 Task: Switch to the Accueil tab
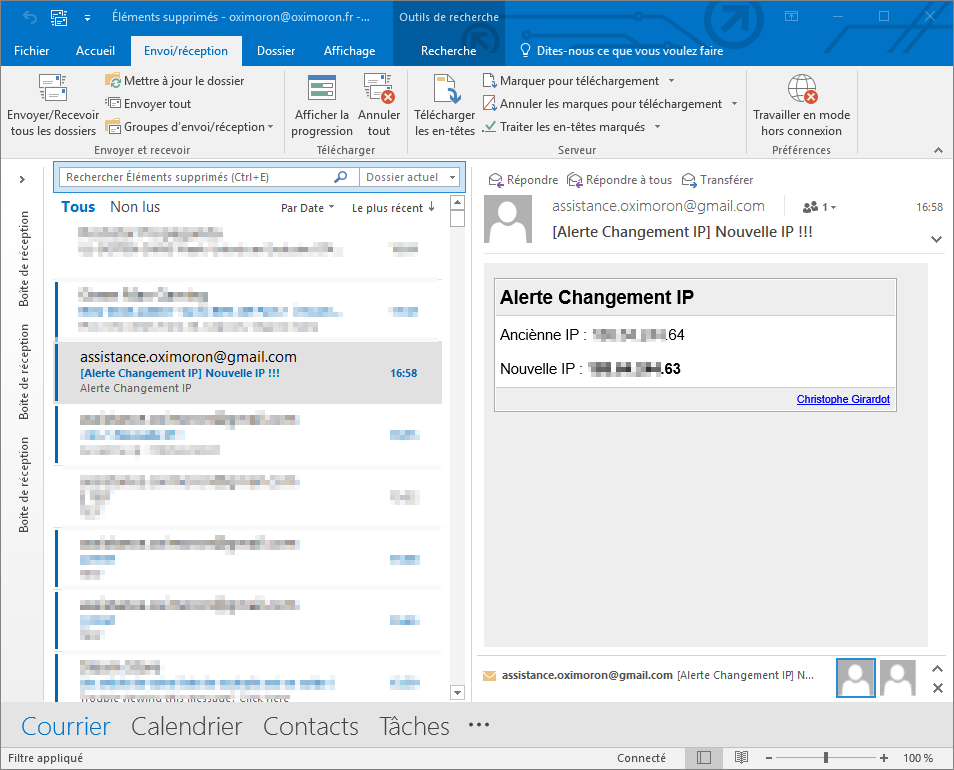click(x=95, y=51)
